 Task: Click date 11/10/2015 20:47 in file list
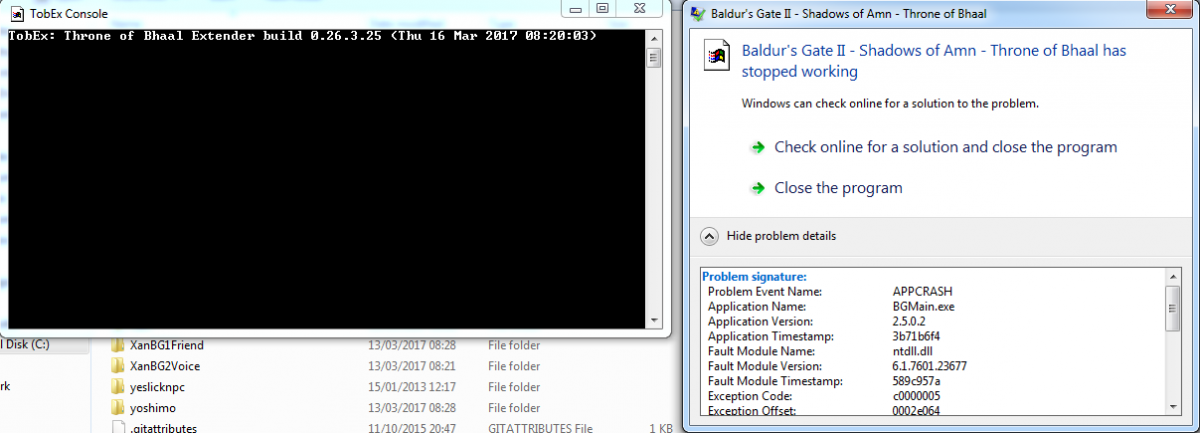[411, 428]
